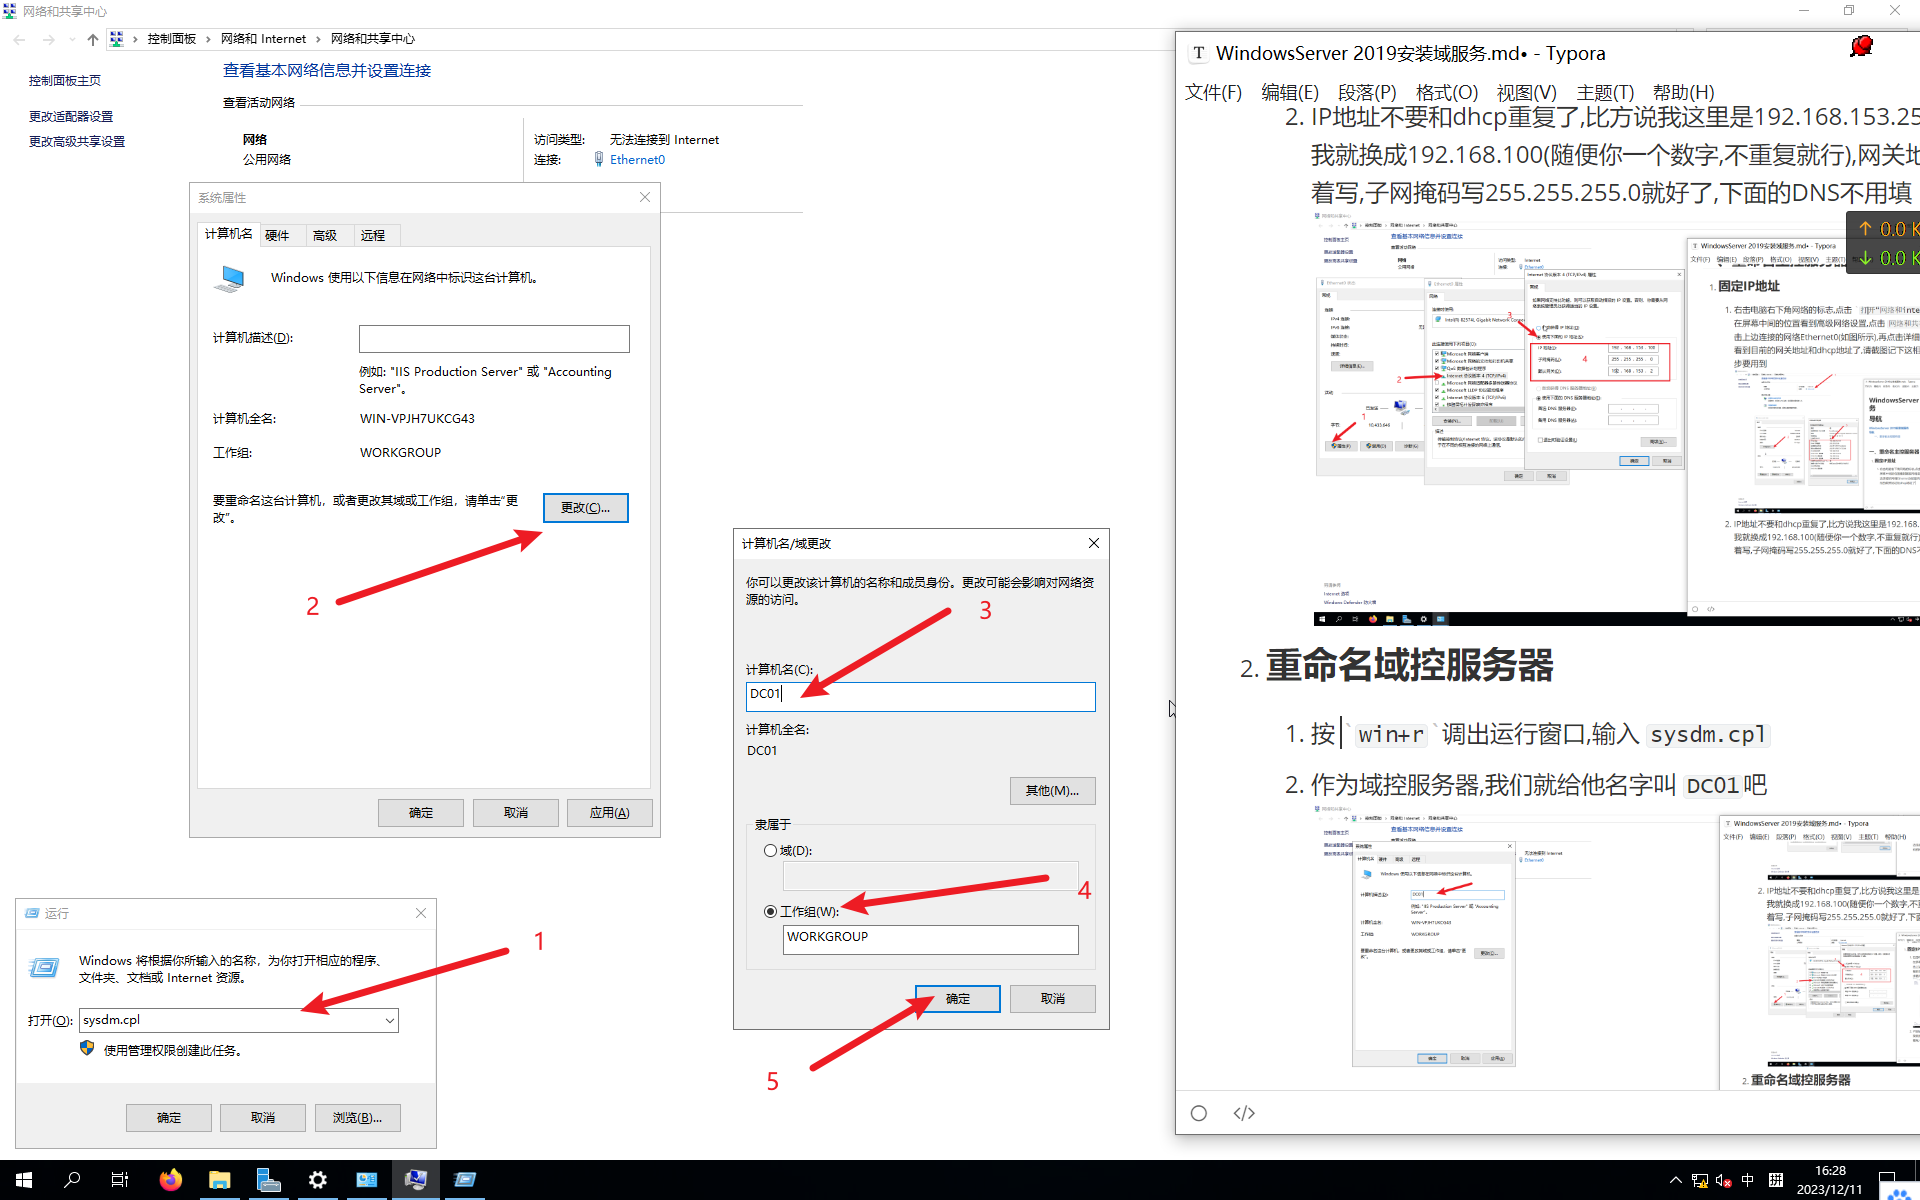
Task: Click the taskbar search magnifier icon
Action: point(72,1180)
